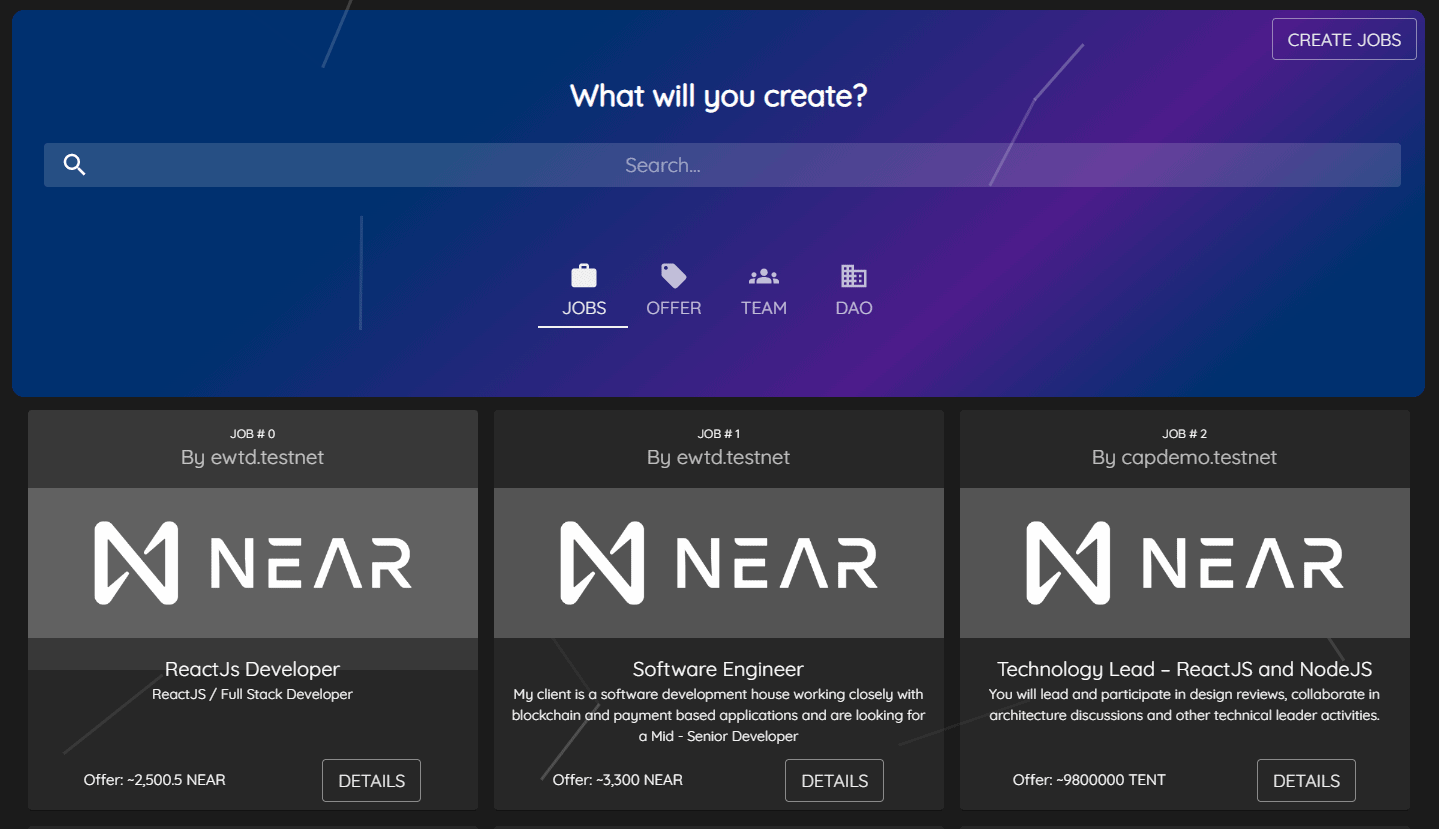The image size is (1439, 829).
Task: Click the building icon above DAO
Action: 854,276
